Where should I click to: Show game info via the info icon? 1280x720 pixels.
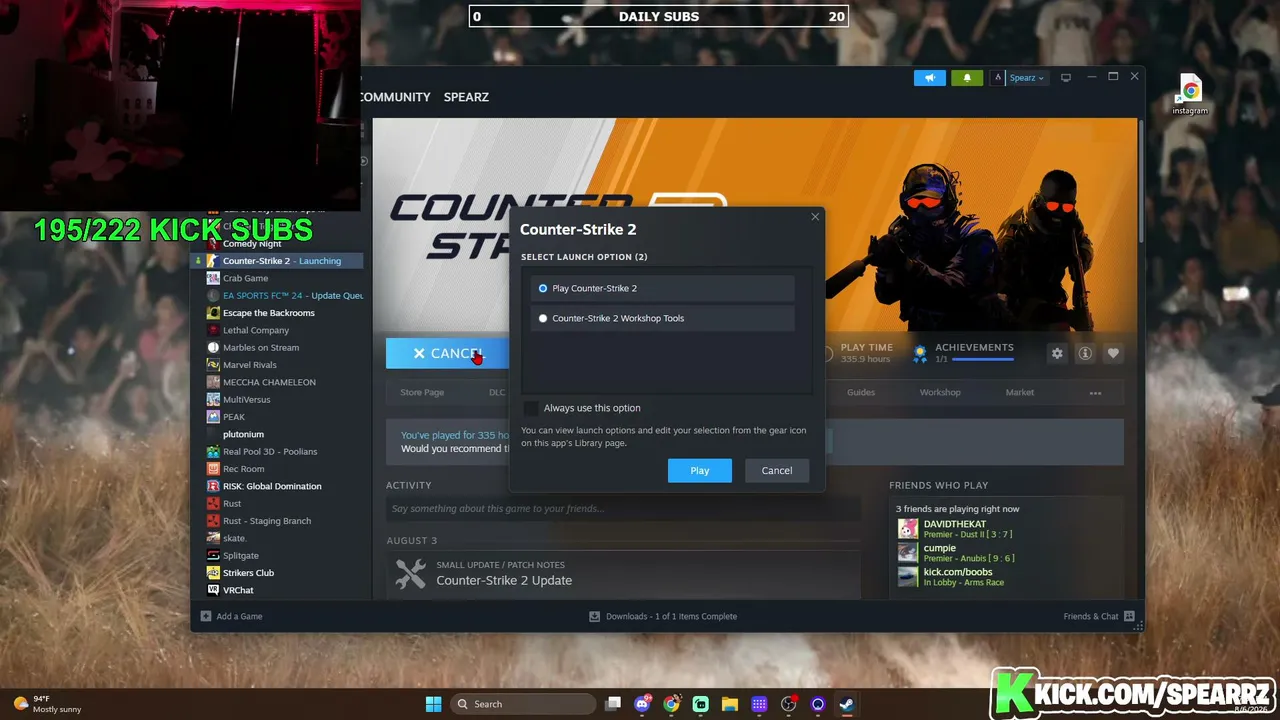point(1085,353)
